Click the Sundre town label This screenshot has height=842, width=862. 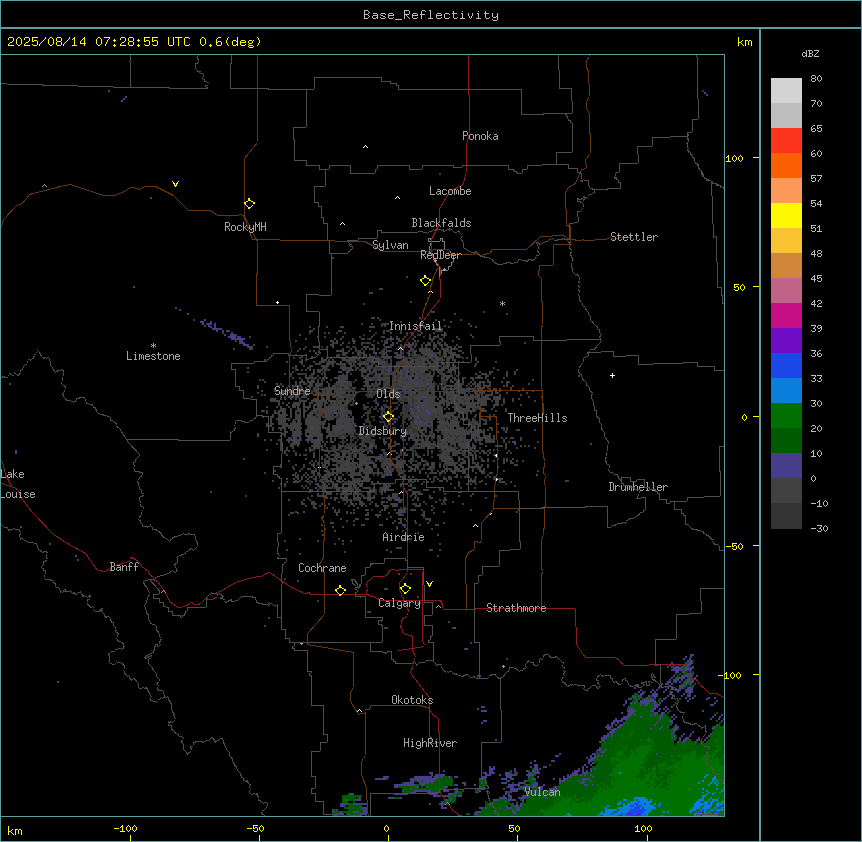tap(292, 391)
